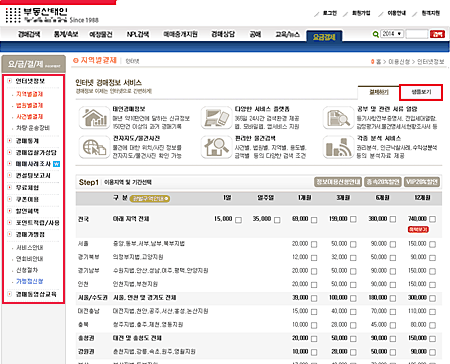450x364 pixels.
Task: Click the gold 관할구역안내 pill button
Action: click(x=150, y=199)
